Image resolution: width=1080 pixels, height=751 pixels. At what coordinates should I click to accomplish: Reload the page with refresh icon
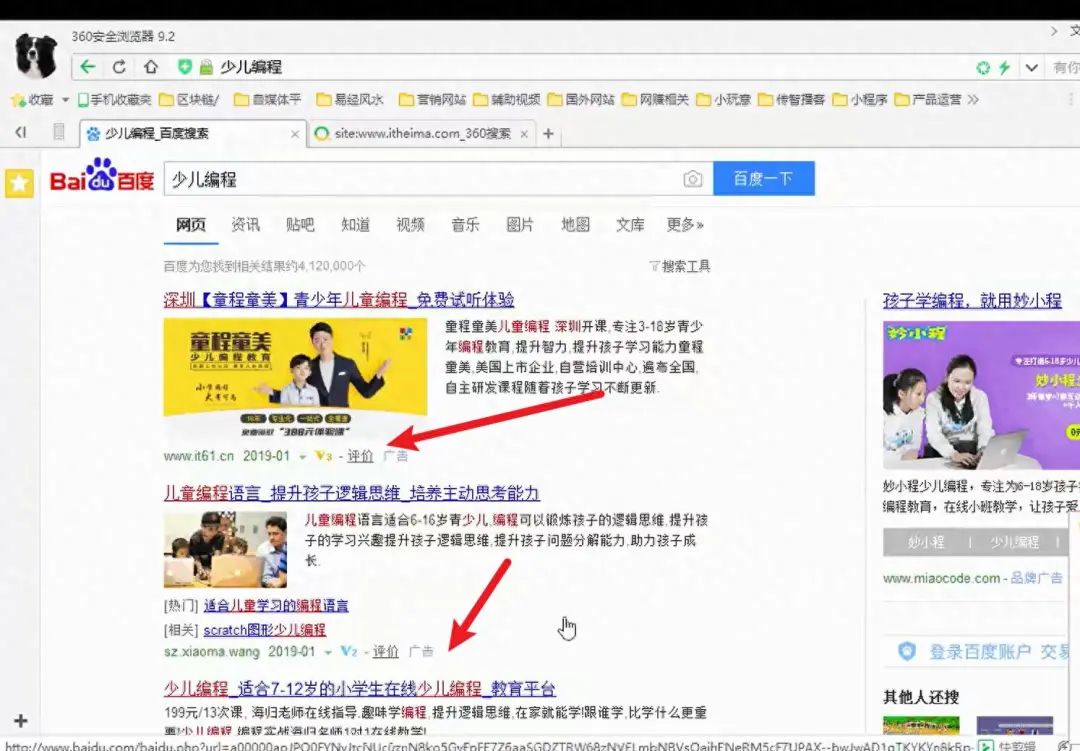(119, 67)
